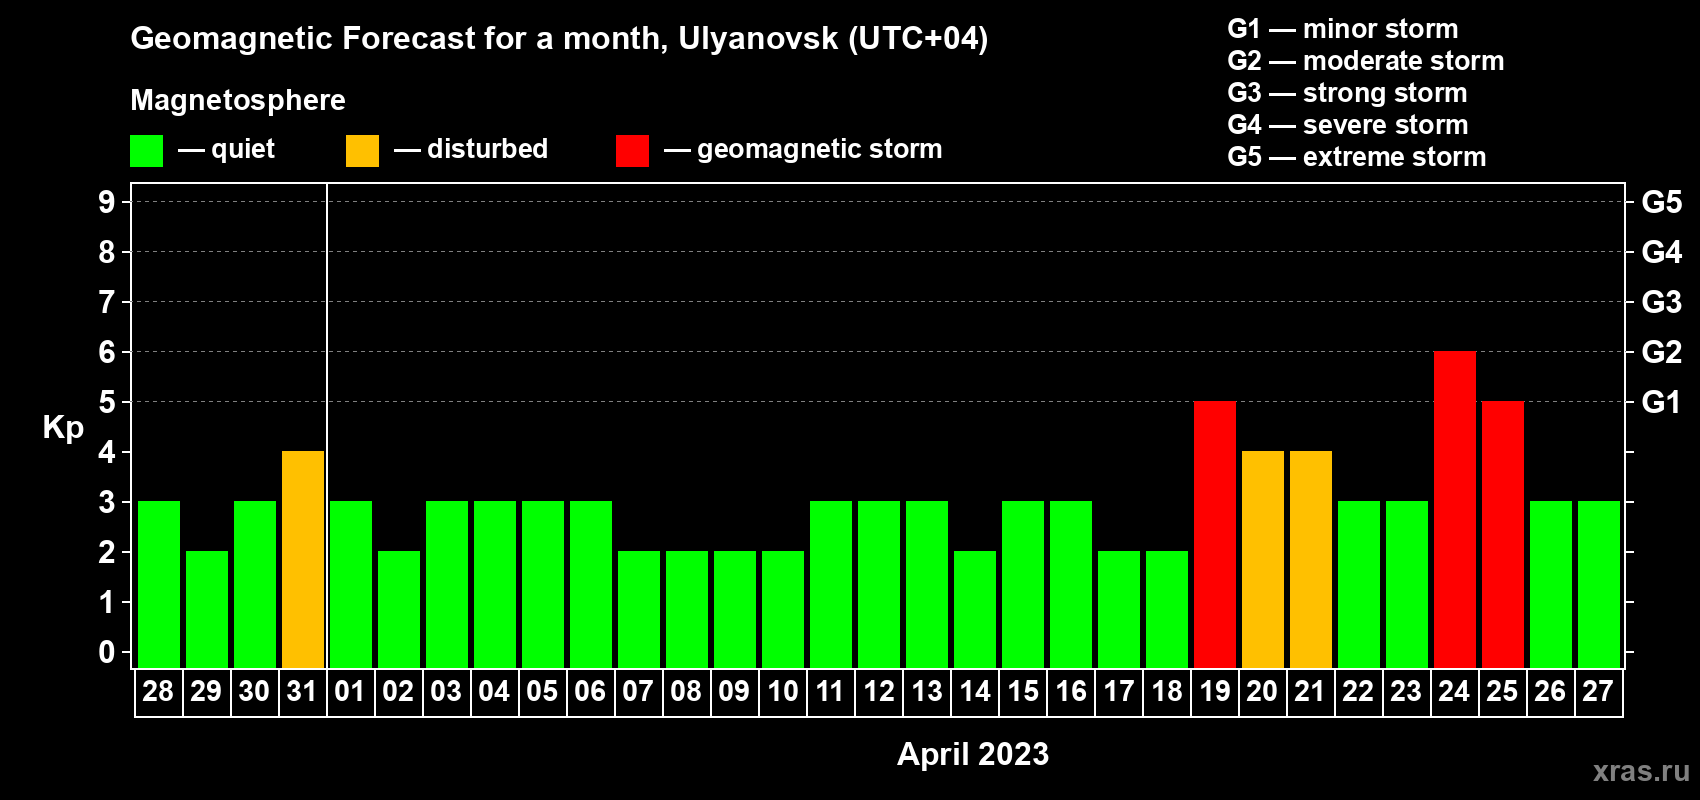Image resolution: width=1700 pixels, height=800 pixels.
Task: Click the 'G1' label on the right axis
Action: [1662, 402]
